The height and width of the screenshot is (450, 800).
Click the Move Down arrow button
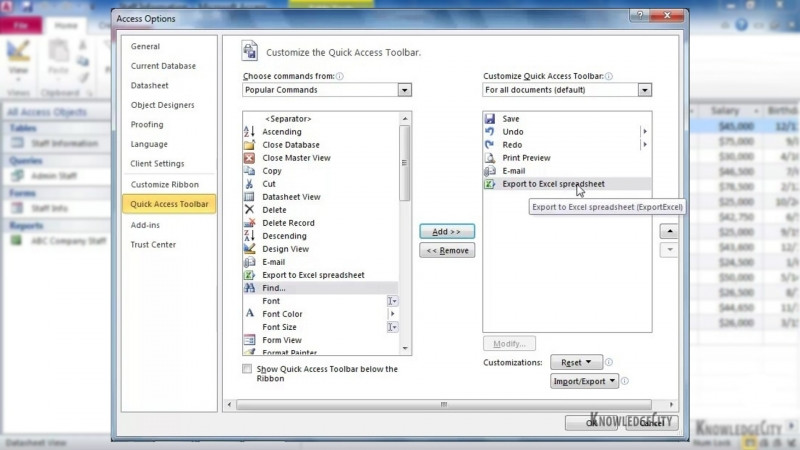[669, 250]
